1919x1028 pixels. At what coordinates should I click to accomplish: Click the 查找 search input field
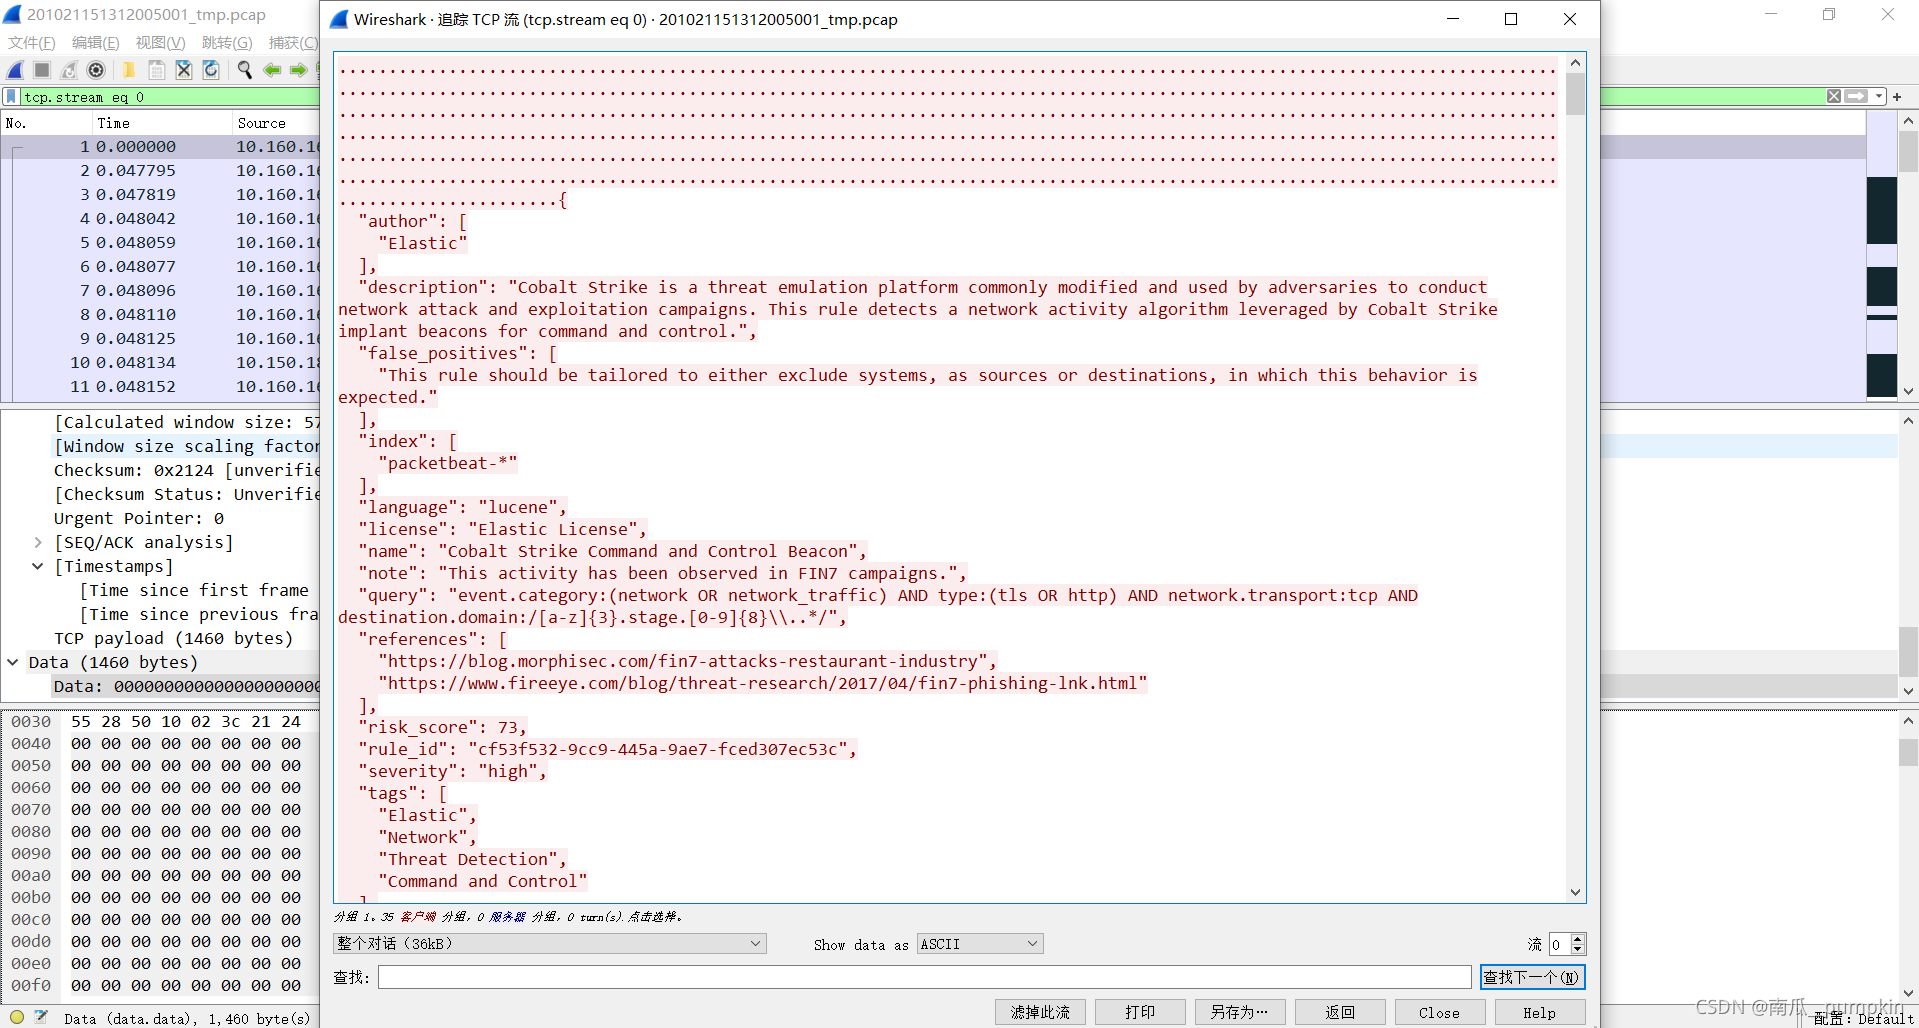pyautogui.click(x=924, y=977)
